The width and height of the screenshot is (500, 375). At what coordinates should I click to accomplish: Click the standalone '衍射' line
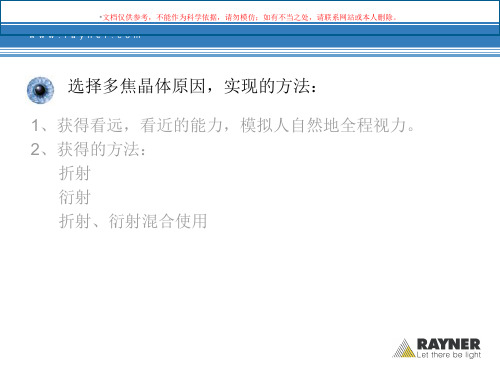point(75,197)
